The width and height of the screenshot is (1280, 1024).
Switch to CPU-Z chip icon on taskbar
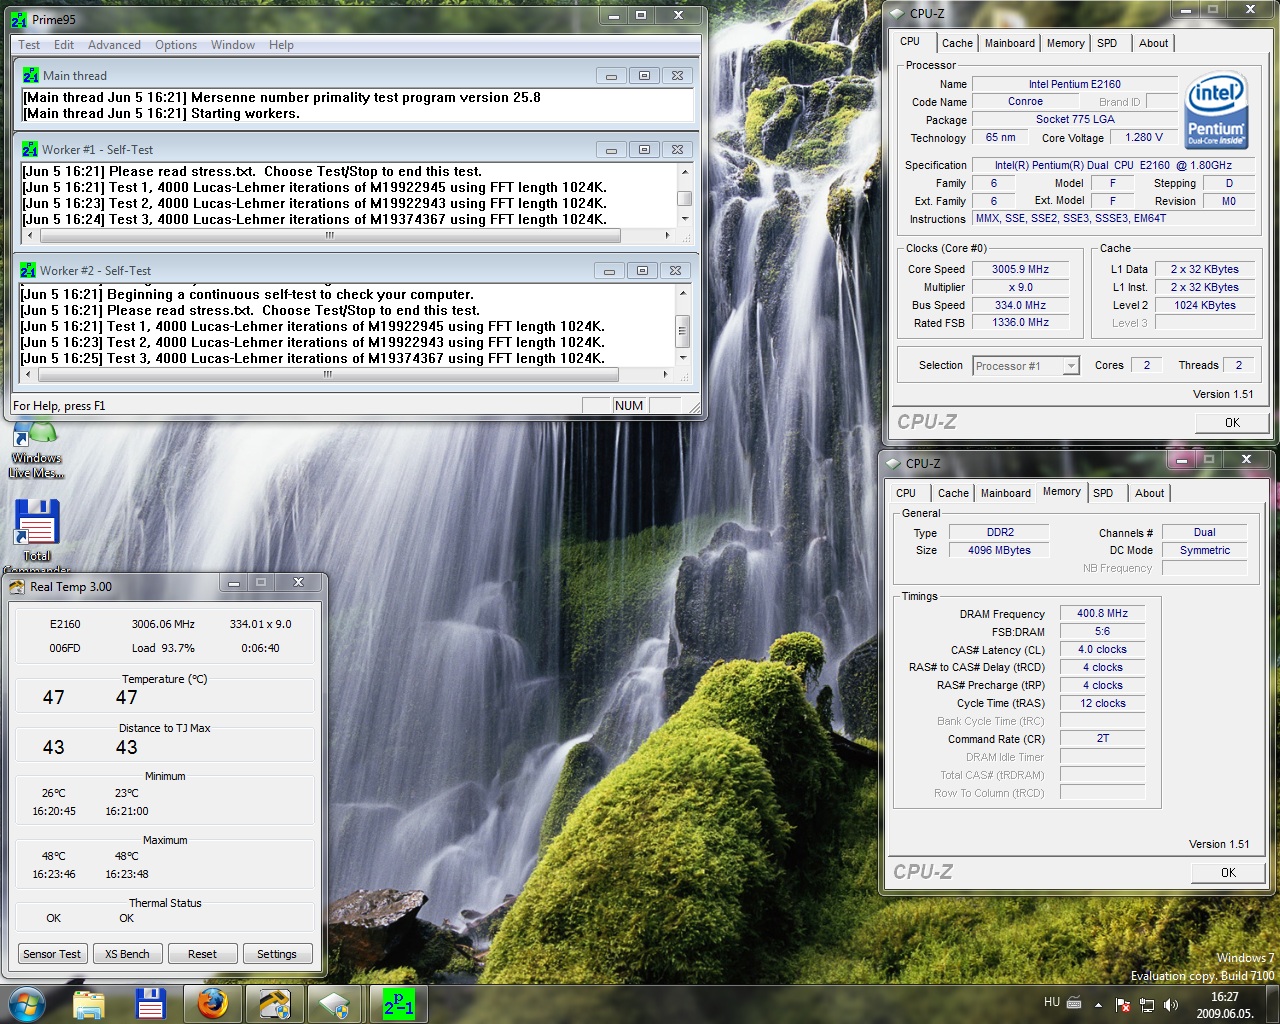pyautogui.click(x=336, y=1004)
